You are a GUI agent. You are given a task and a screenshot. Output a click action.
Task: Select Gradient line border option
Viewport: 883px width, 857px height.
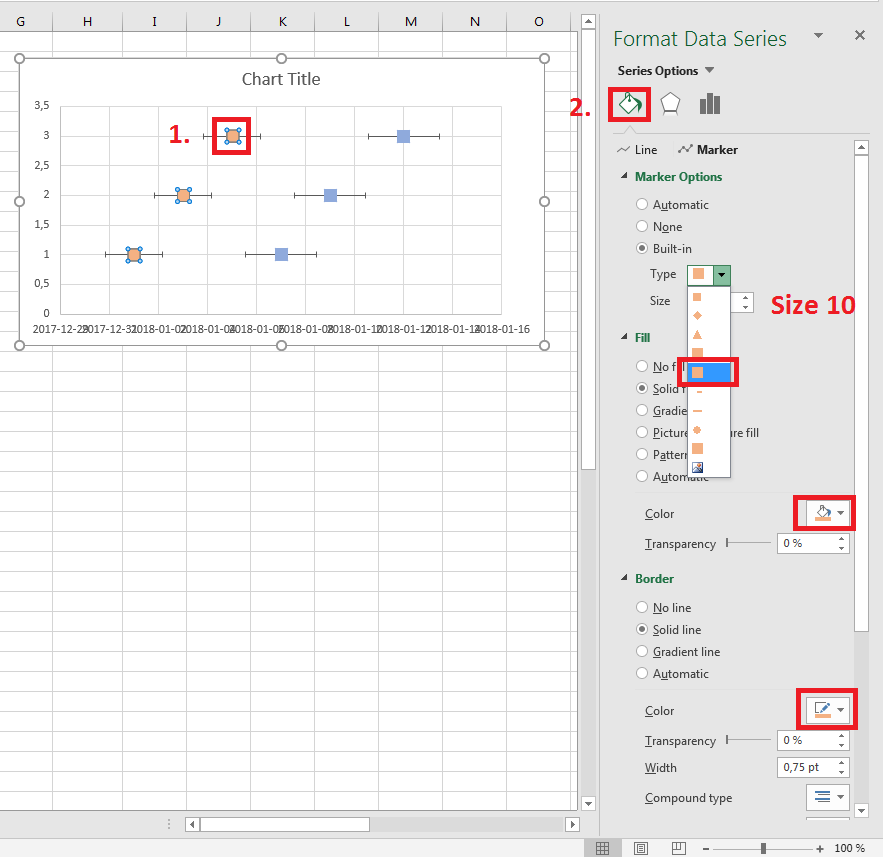[642, 651]
